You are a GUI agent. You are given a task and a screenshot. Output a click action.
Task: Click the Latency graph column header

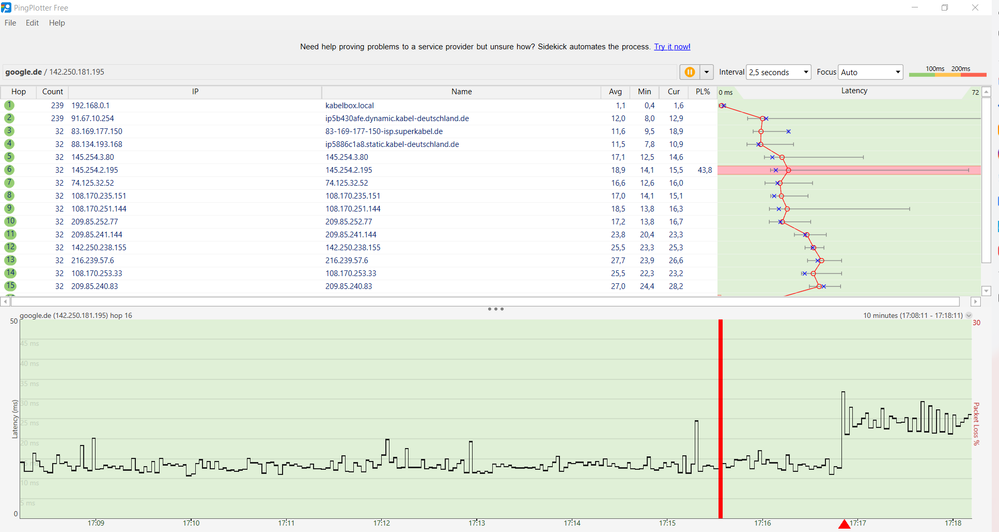coord(854,91)
